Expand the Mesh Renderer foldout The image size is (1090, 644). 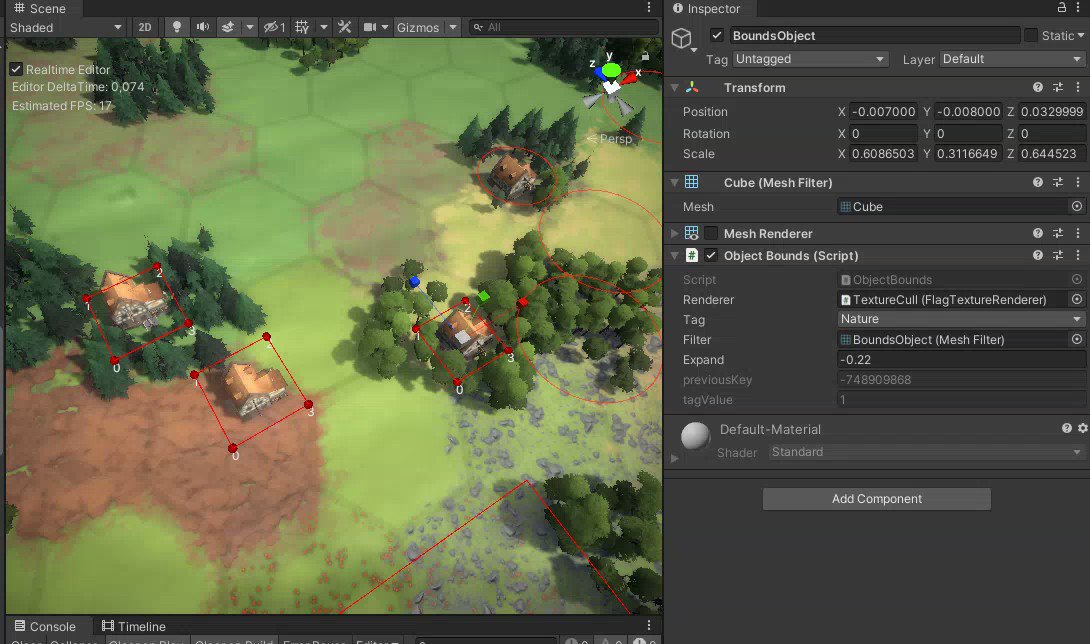674,233
